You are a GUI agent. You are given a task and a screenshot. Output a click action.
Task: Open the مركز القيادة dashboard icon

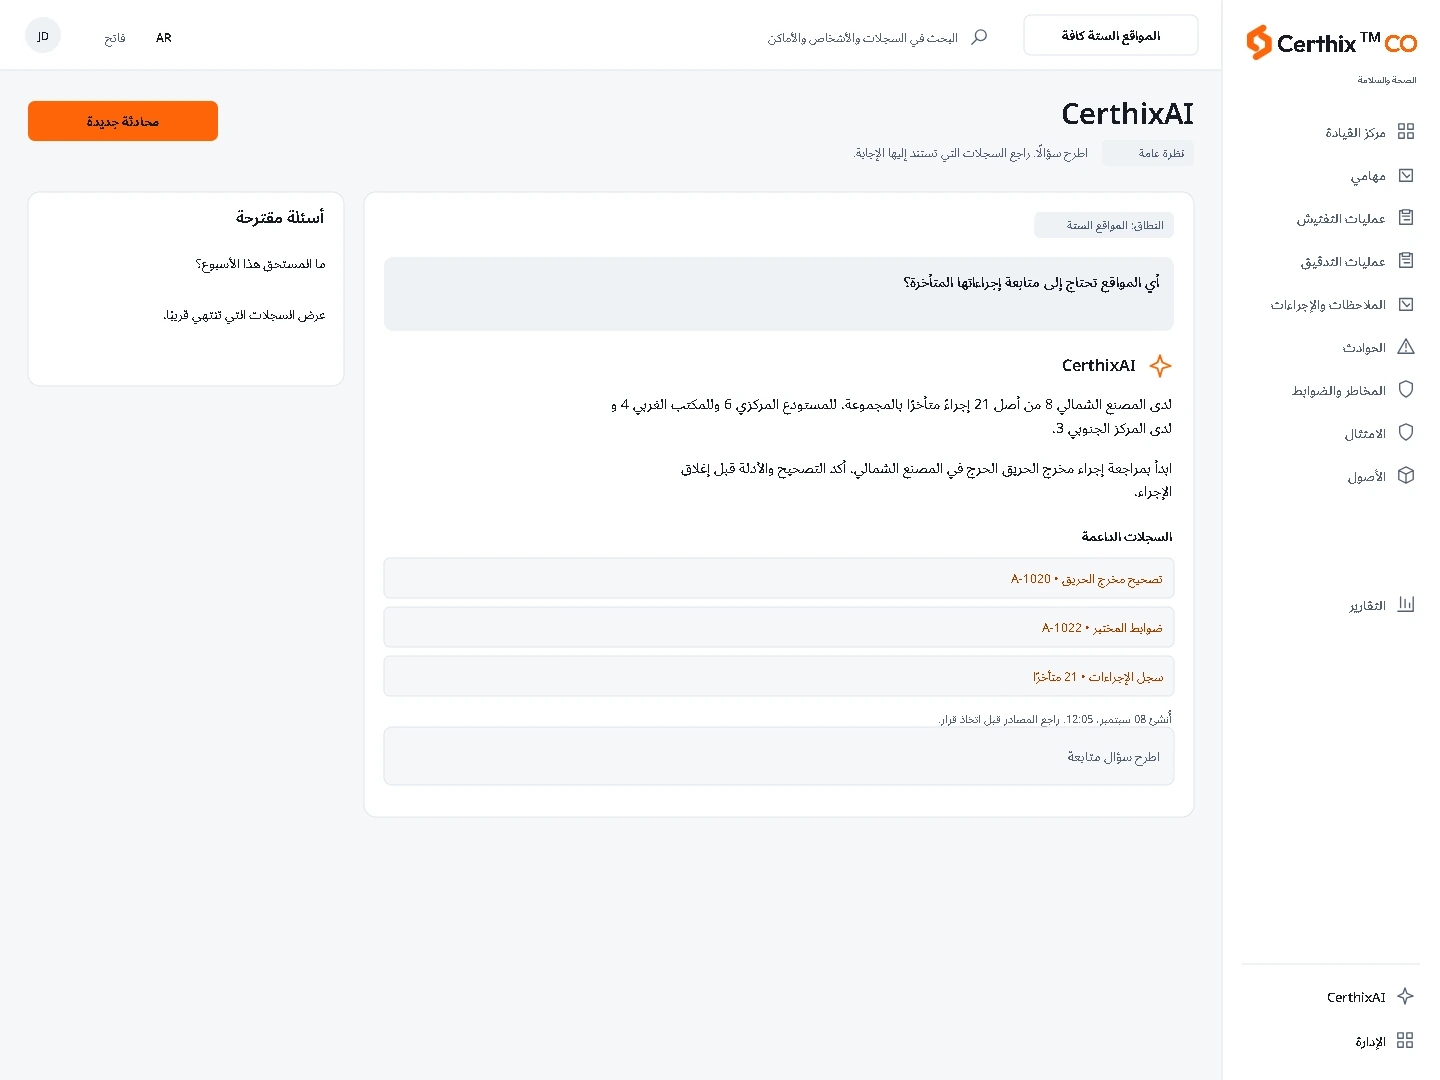tap(1405, 131)
